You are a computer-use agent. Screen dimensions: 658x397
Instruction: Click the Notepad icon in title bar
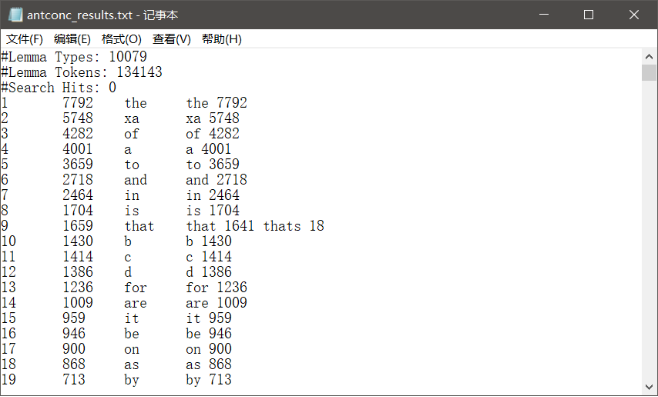click(16, 15)
